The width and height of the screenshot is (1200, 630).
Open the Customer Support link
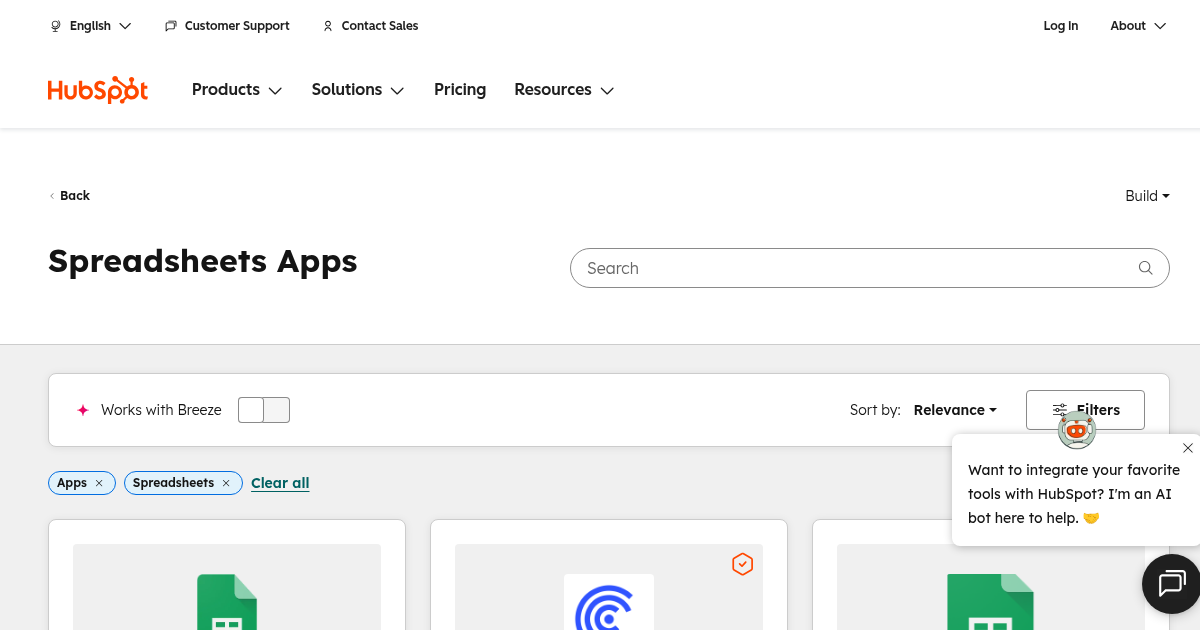click(227, 26)
